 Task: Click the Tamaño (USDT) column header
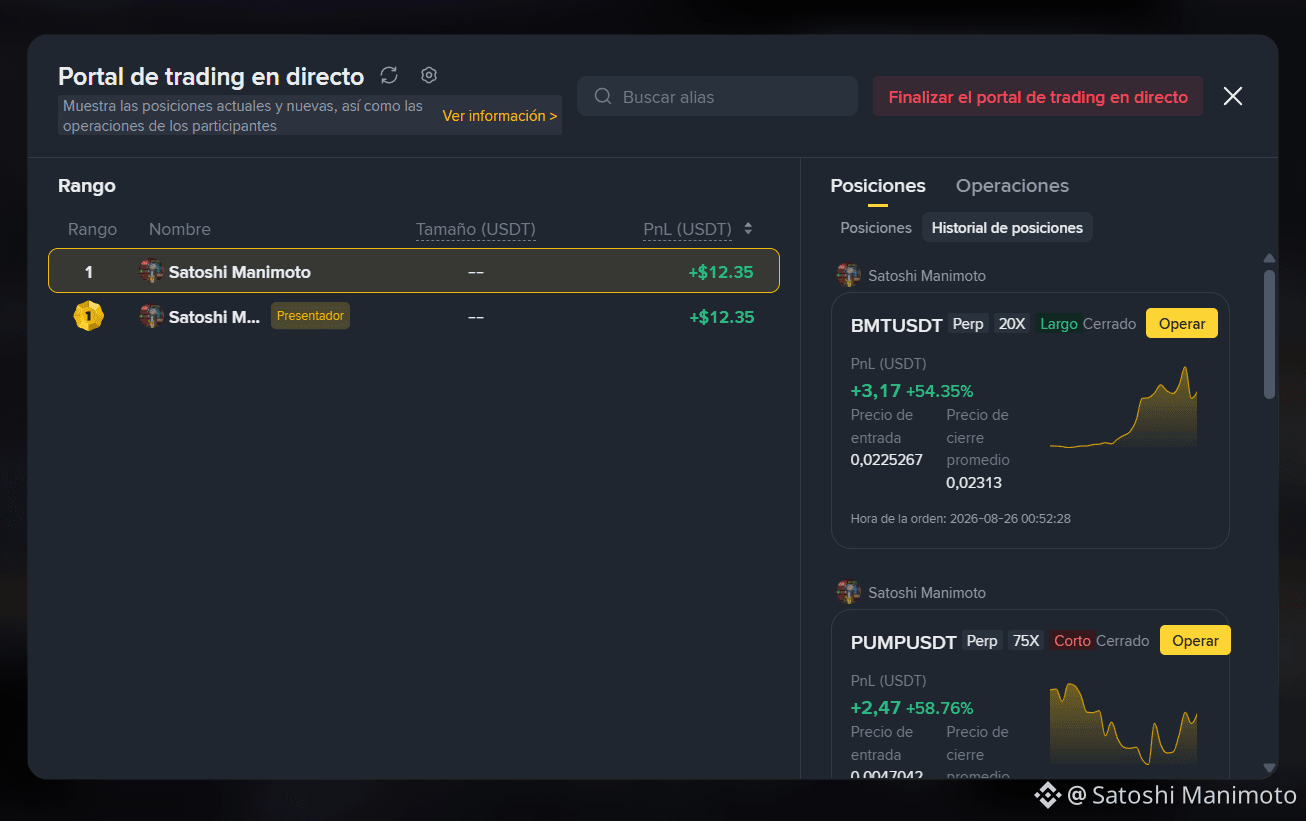click(476, 229)
